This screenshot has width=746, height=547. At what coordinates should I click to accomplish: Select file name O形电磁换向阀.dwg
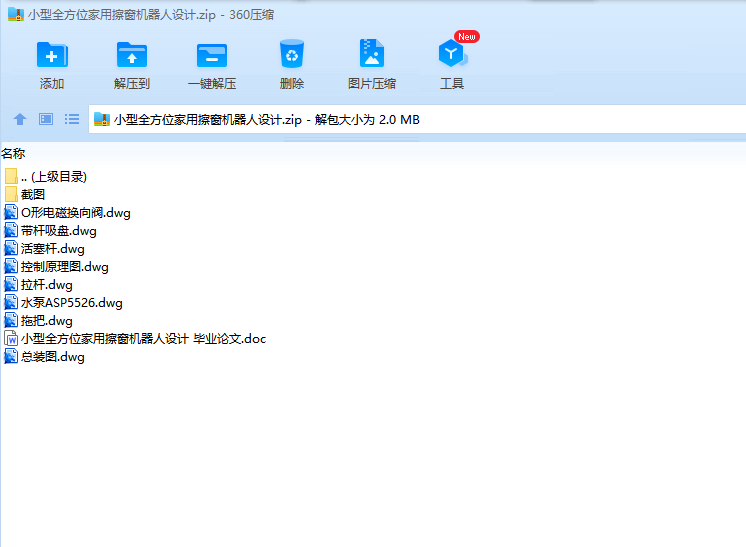point(76,213)
